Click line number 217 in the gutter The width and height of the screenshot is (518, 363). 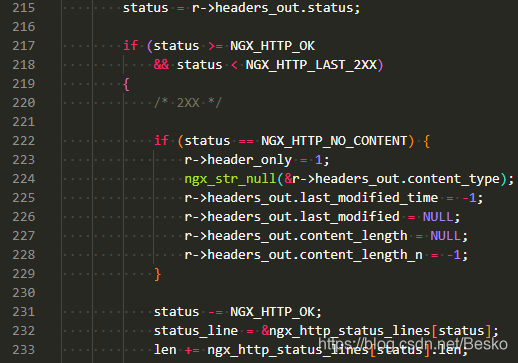[x=23, y=46]
